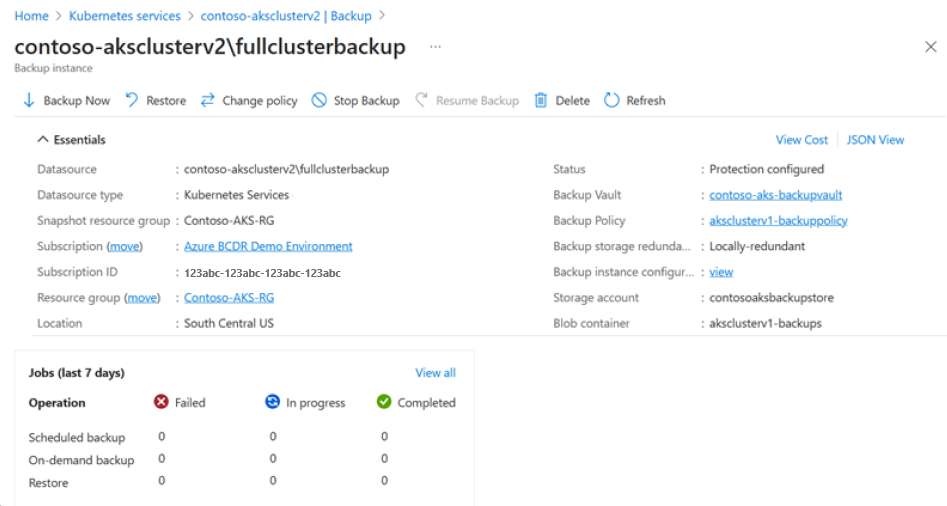Collapse the Essentials section chevron
The width and height of the screenshot is (947, 506).
pyautogui.click(x=42, y=139)
